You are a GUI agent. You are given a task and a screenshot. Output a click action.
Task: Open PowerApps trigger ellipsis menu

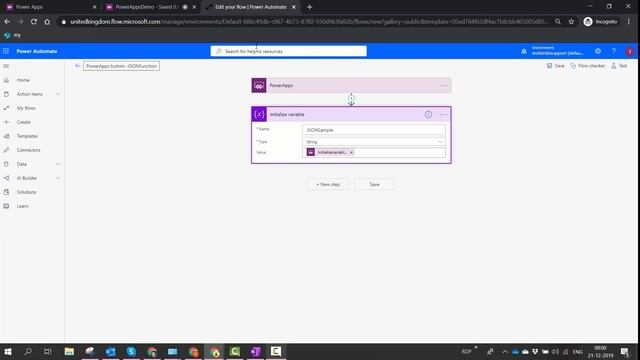[x=443, y=86]
